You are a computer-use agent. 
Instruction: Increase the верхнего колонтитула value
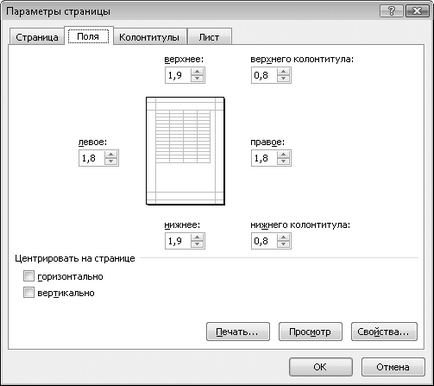tap(283, 72)
